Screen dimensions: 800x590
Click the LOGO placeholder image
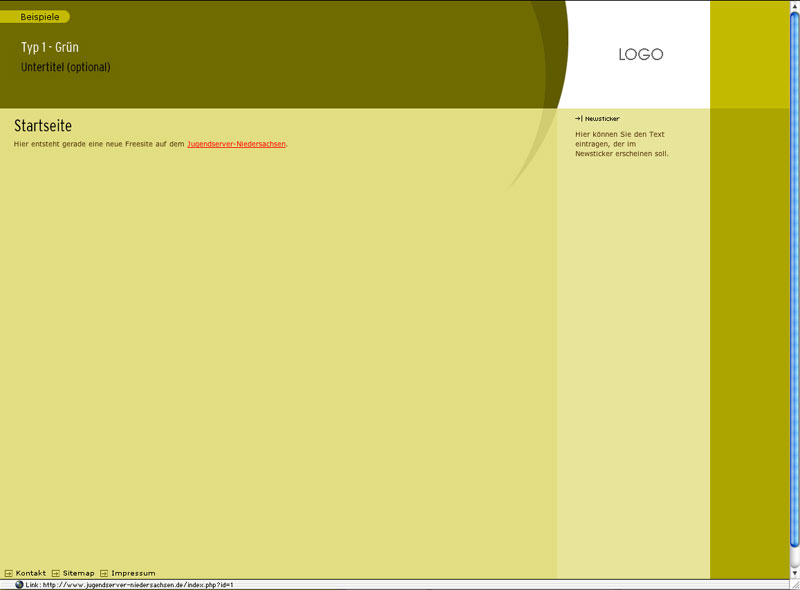pos(640,55)
